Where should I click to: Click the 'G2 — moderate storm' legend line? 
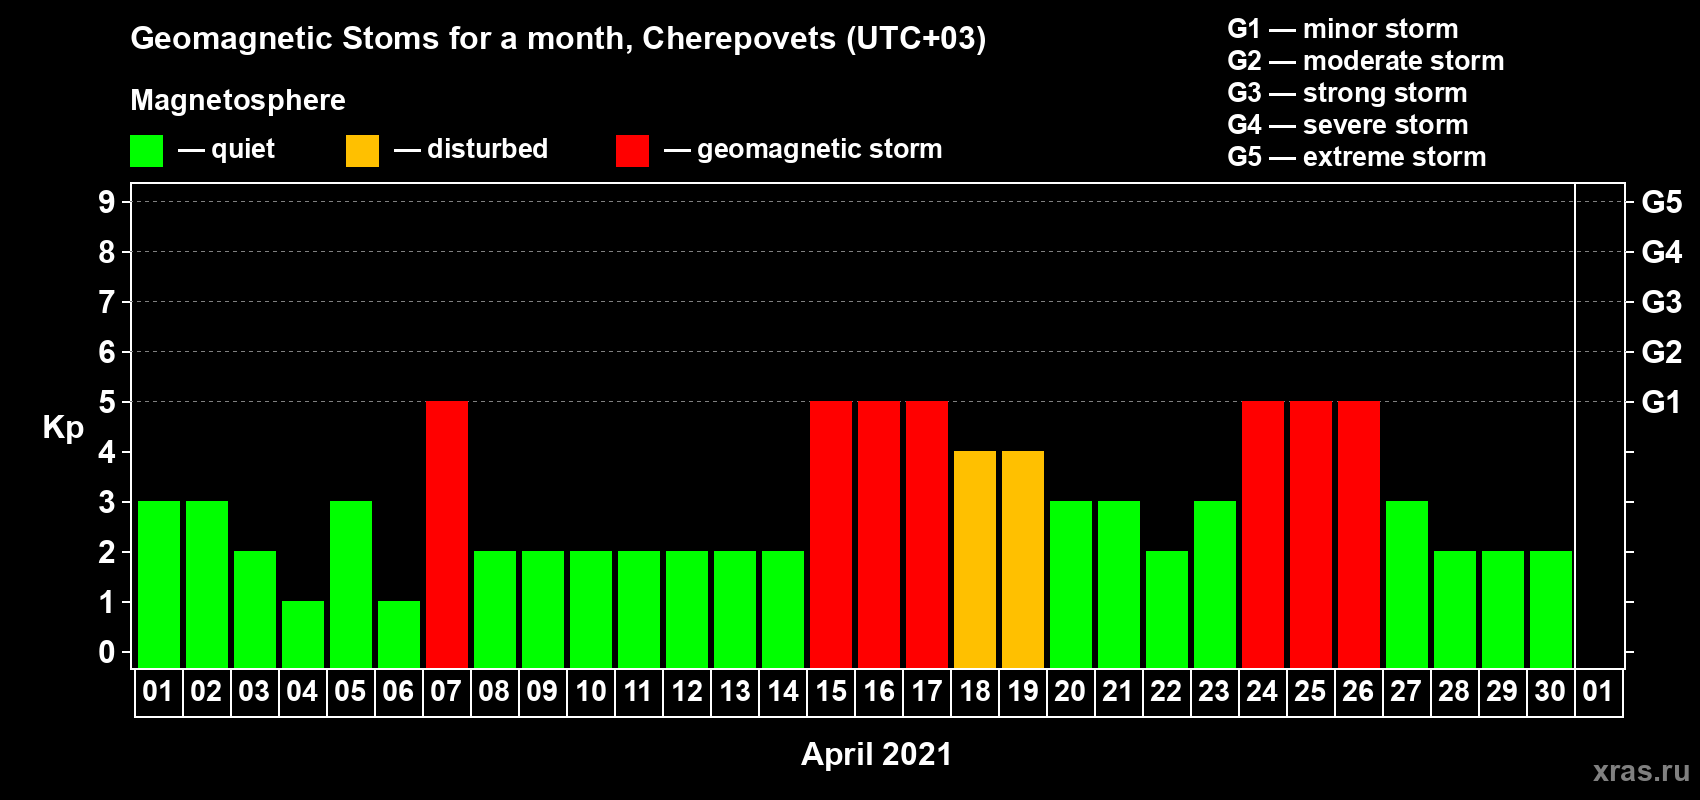[x=1366, y=61]
